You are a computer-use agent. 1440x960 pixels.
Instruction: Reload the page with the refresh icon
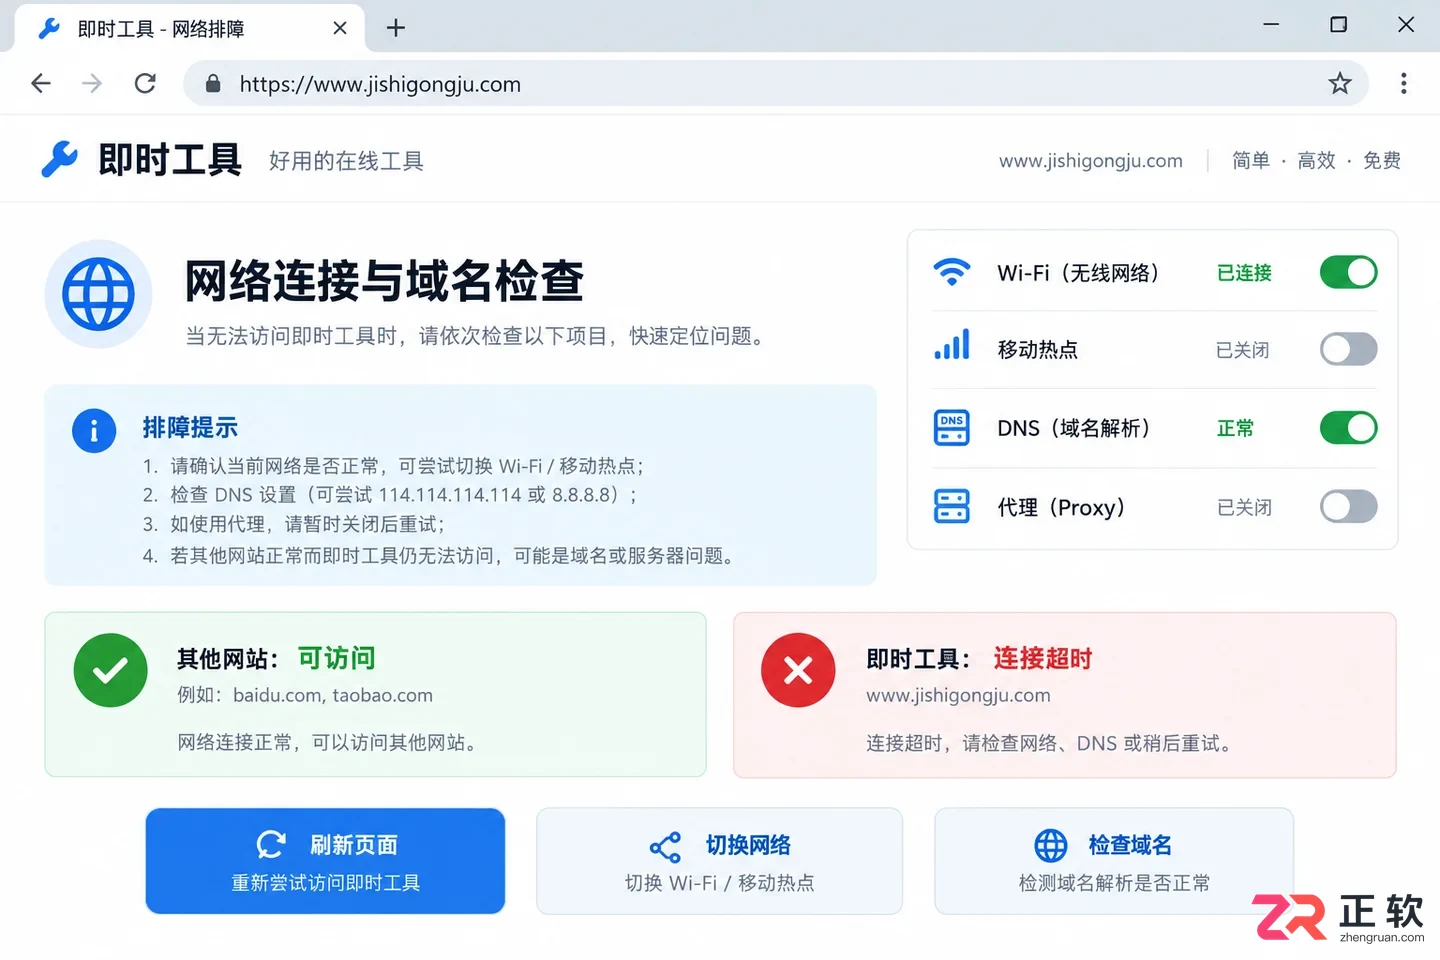145,83
